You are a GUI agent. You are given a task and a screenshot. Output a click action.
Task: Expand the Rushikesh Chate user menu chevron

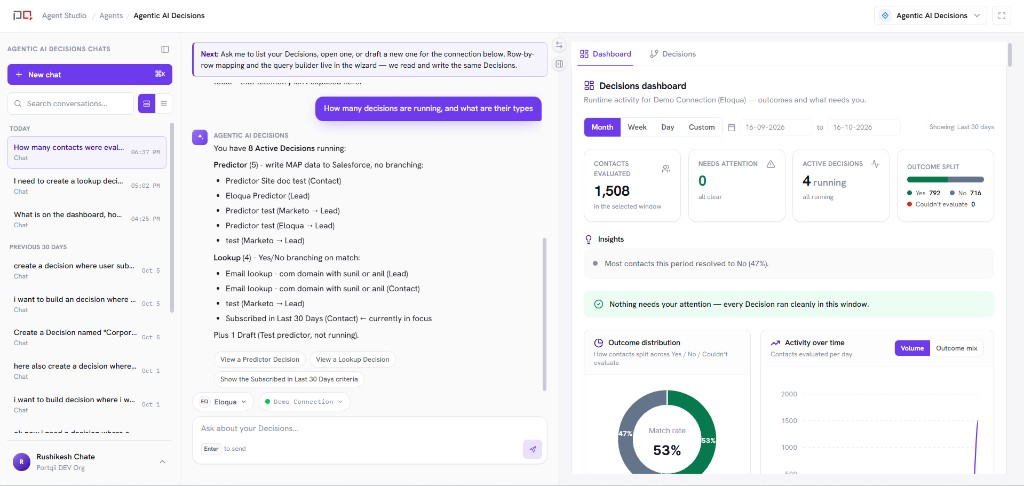163,462
